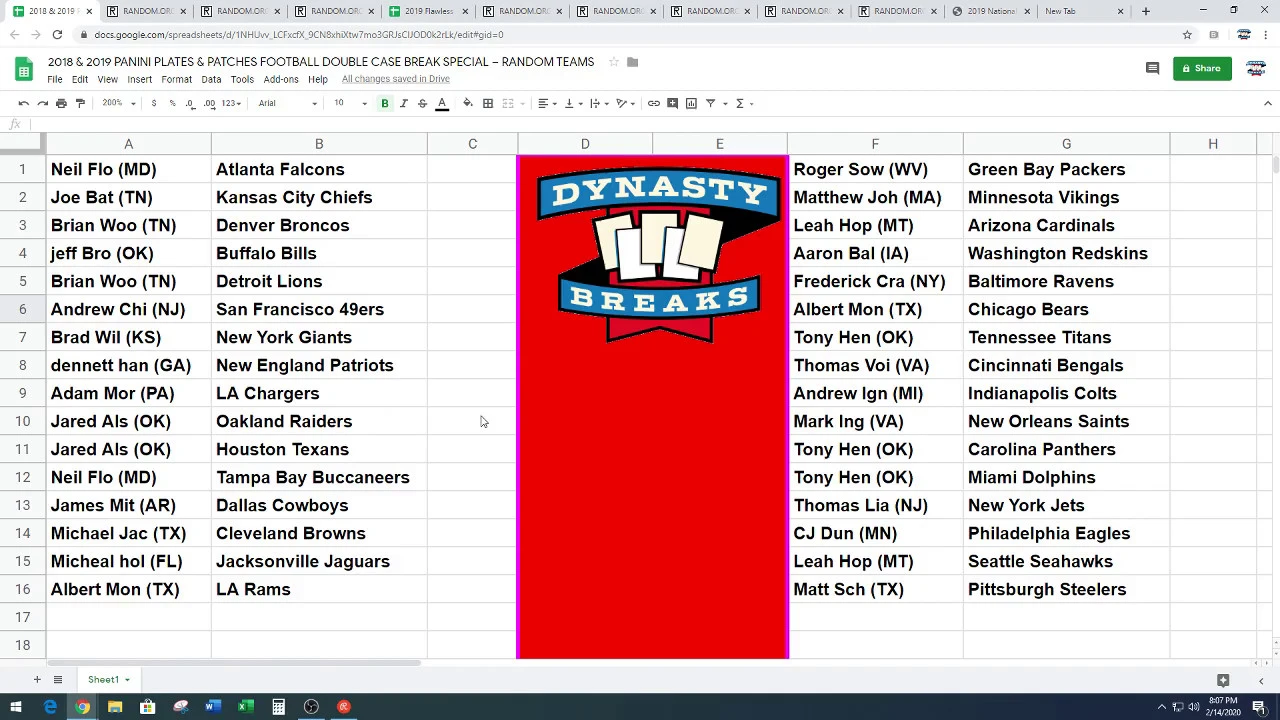Open the text rotation dropdown
The image size is (1280, 720).
pos(625,103)
